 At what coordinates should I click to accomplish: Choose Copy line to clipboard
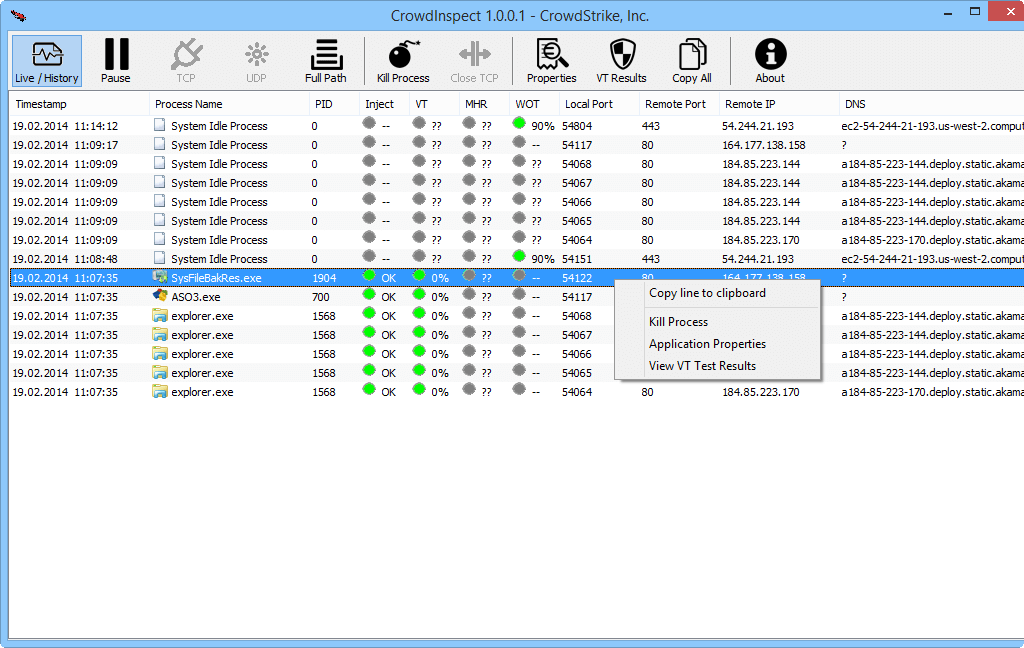click(x=707, y=293)
